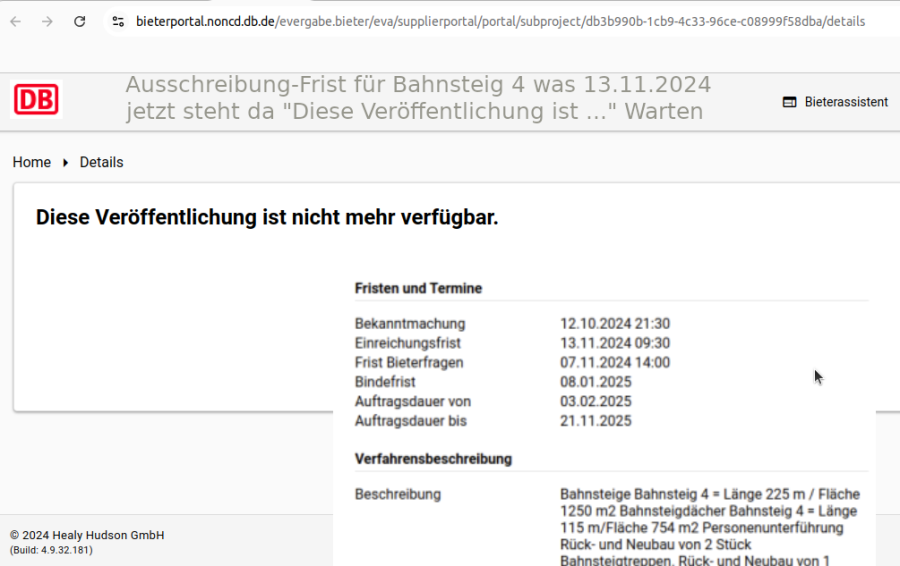The image size is (900, 566).
Task: Click the Fristen und Termine section header
Action: click(x=418, y=288)
